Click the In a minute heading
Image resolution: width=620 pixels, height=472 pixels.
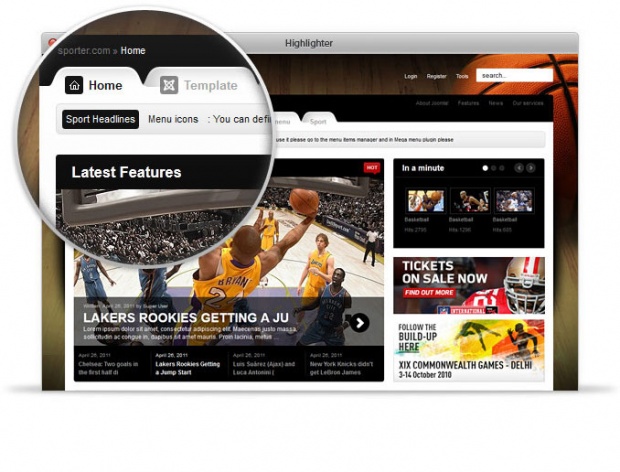[x=423, y=168]
